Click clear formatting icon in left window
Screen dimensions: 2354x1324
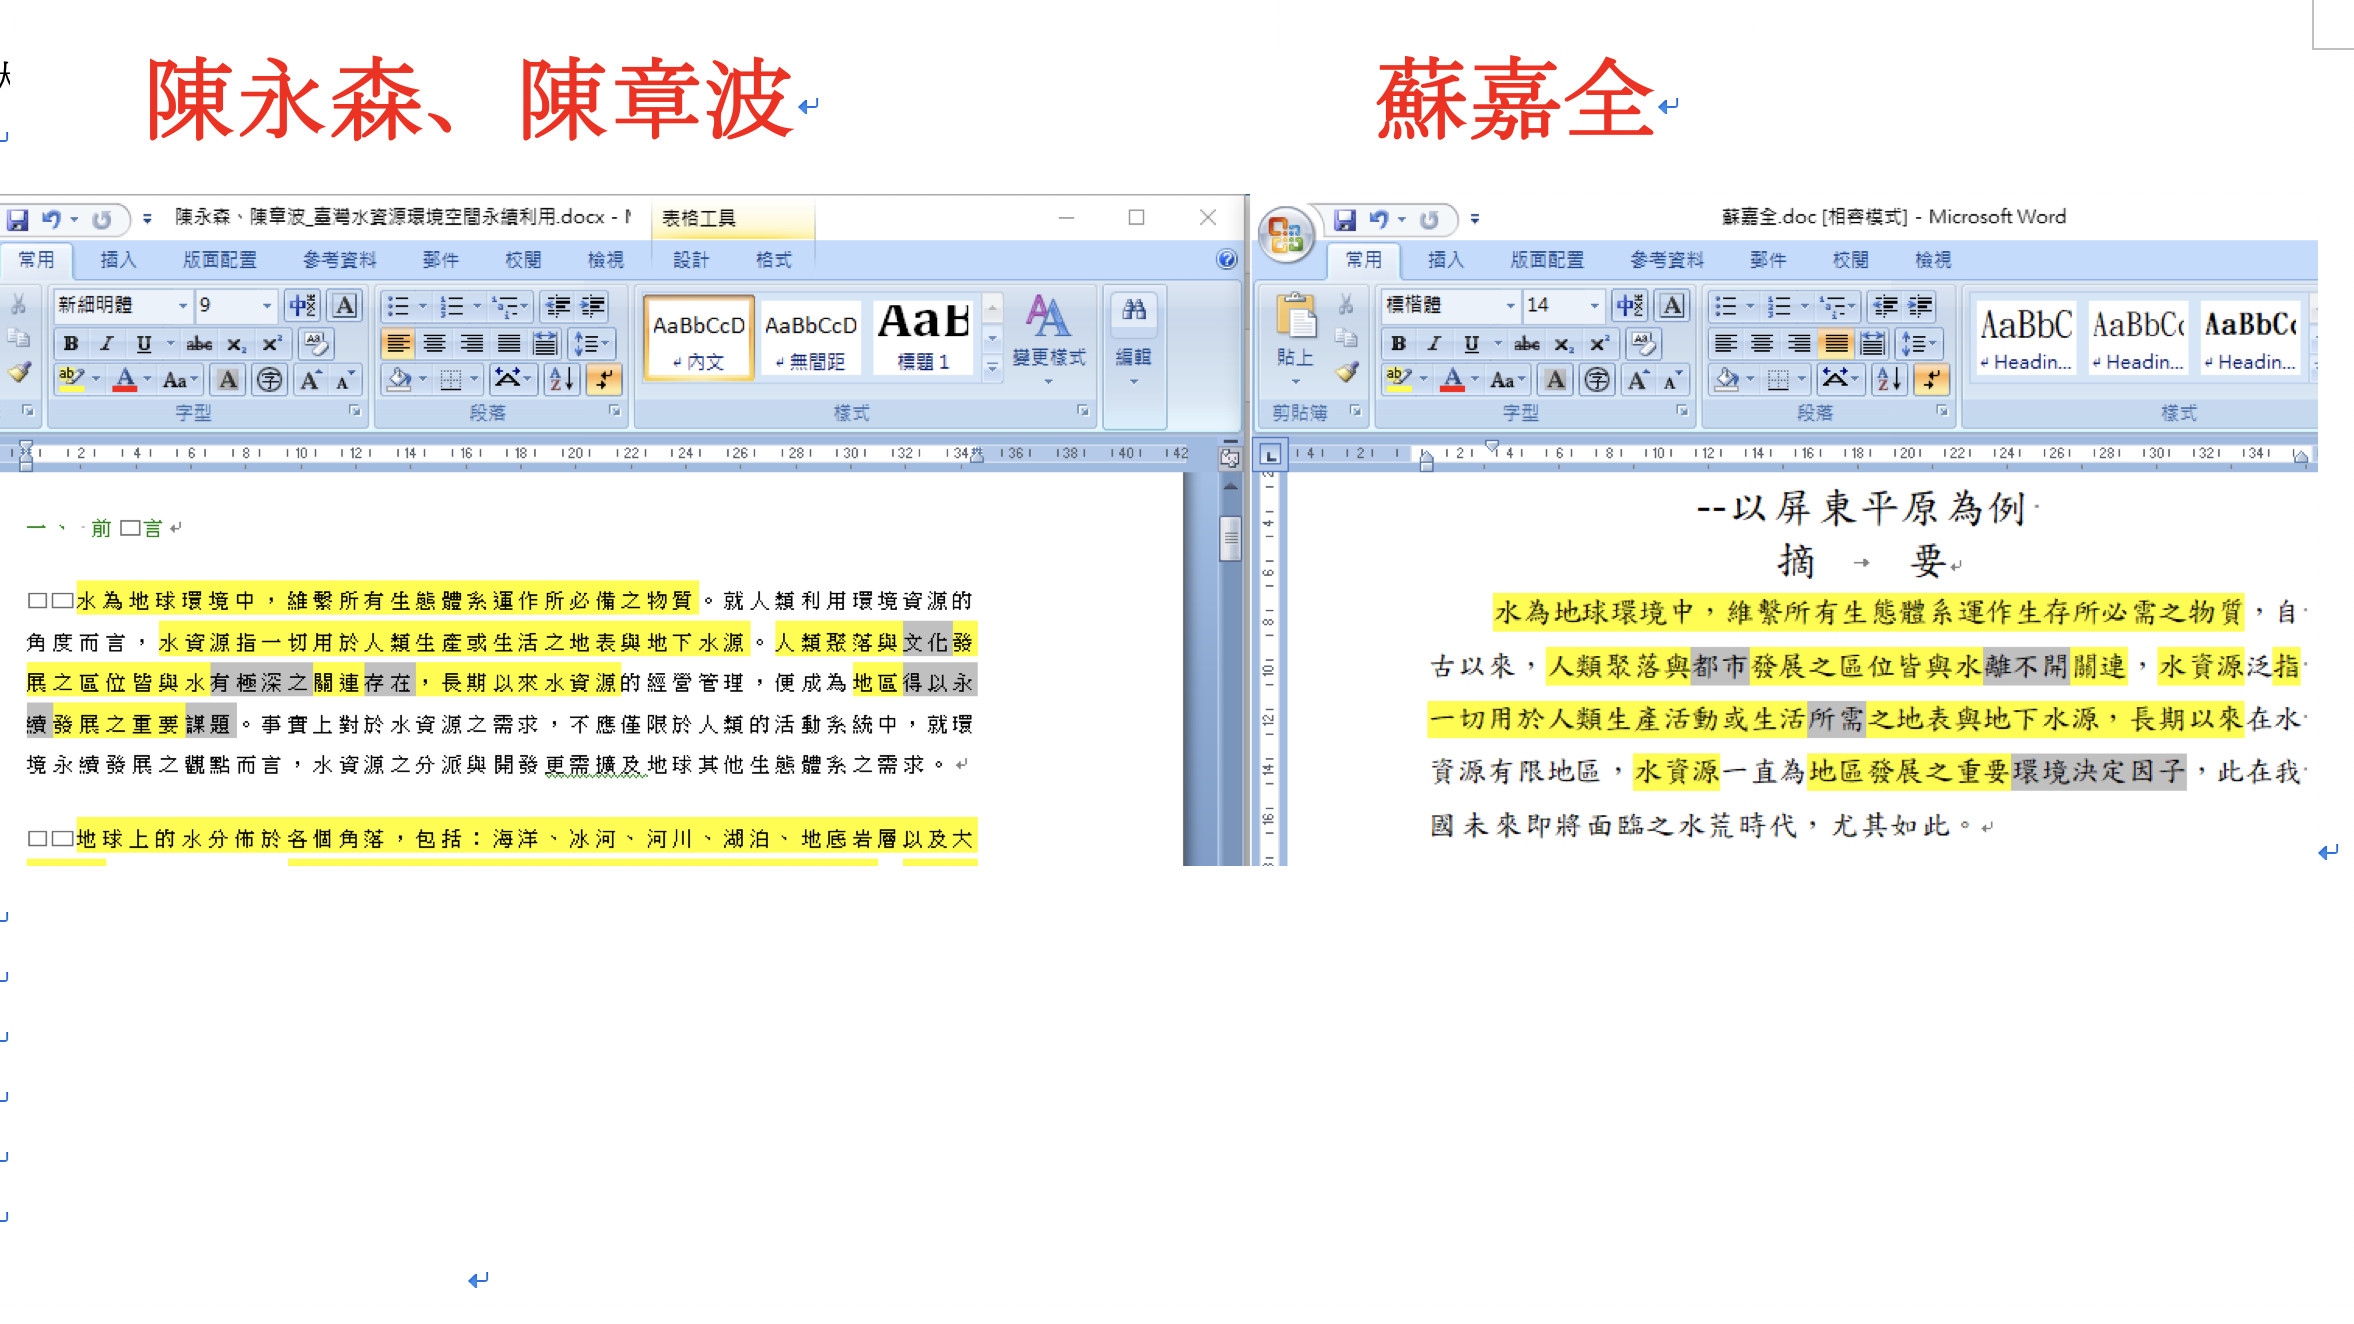(x=316, y=344)
